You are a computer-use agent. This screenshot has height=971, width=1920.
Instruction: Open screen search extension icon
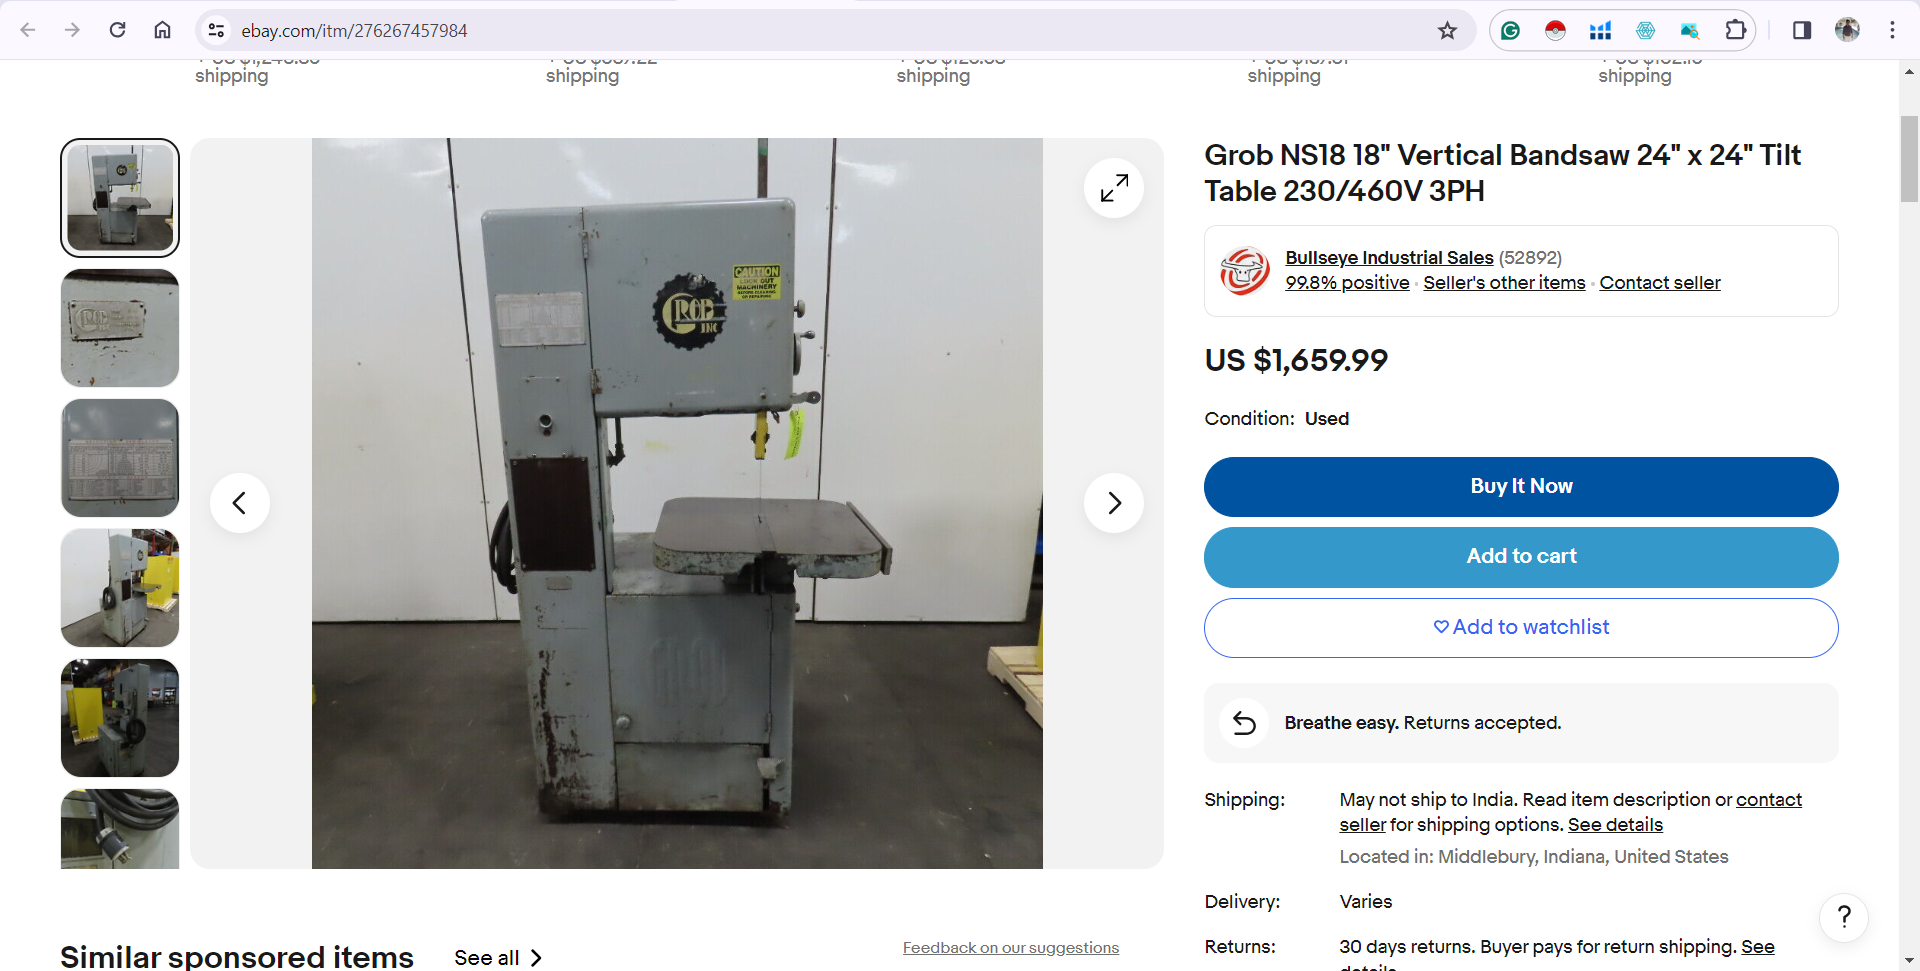(x=1690, y=31)
